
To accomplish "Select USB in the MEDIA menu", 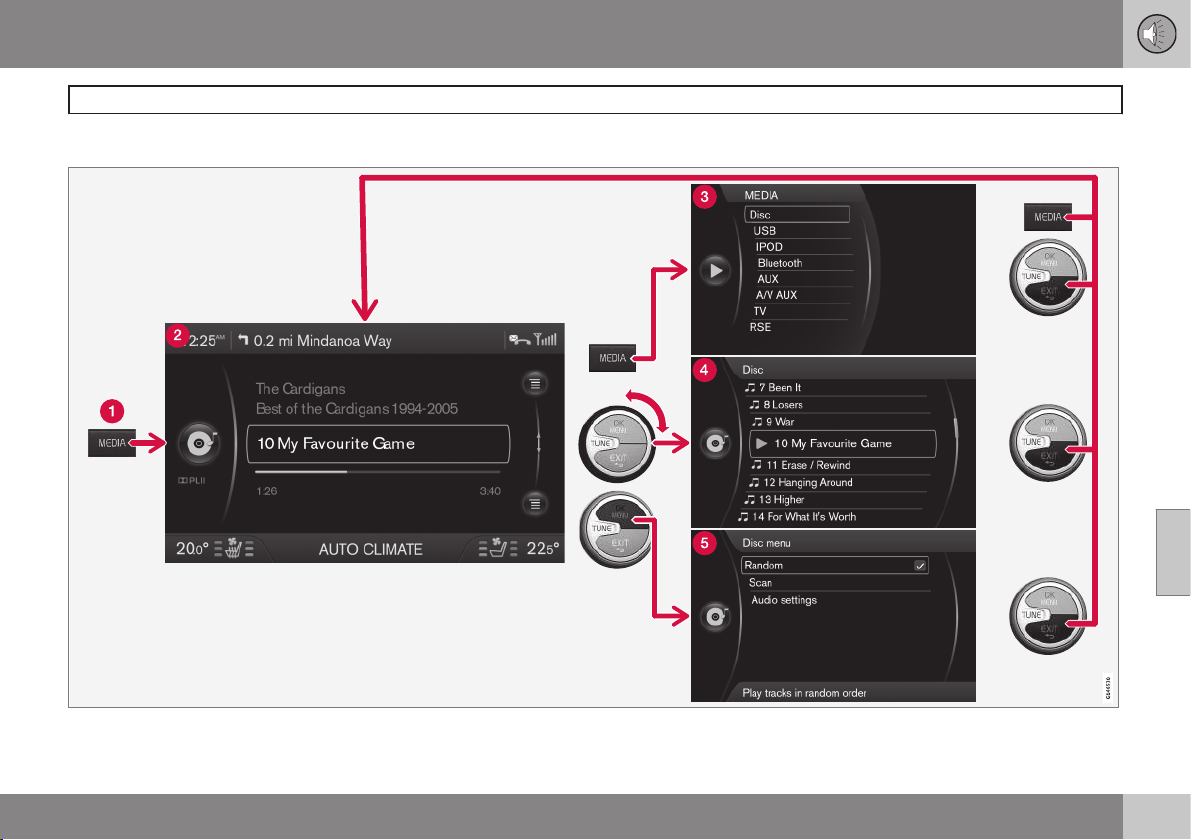I will coord(764,231).
